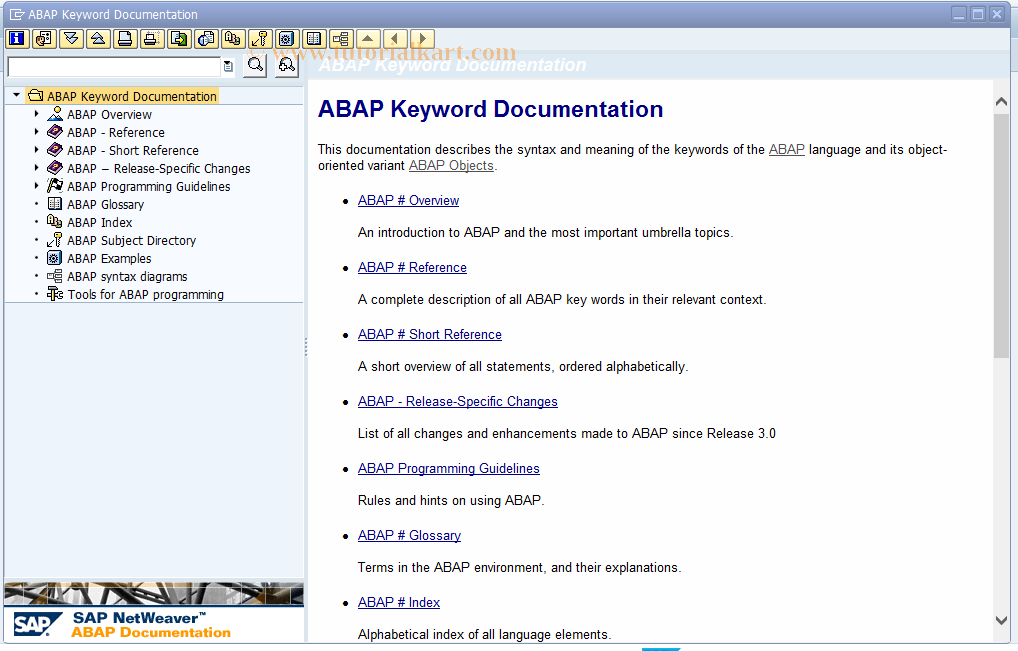Open the ABAP Programming Guidelines content link
This screenshot has height=651, width=1018.
click(x=449, y=468)
